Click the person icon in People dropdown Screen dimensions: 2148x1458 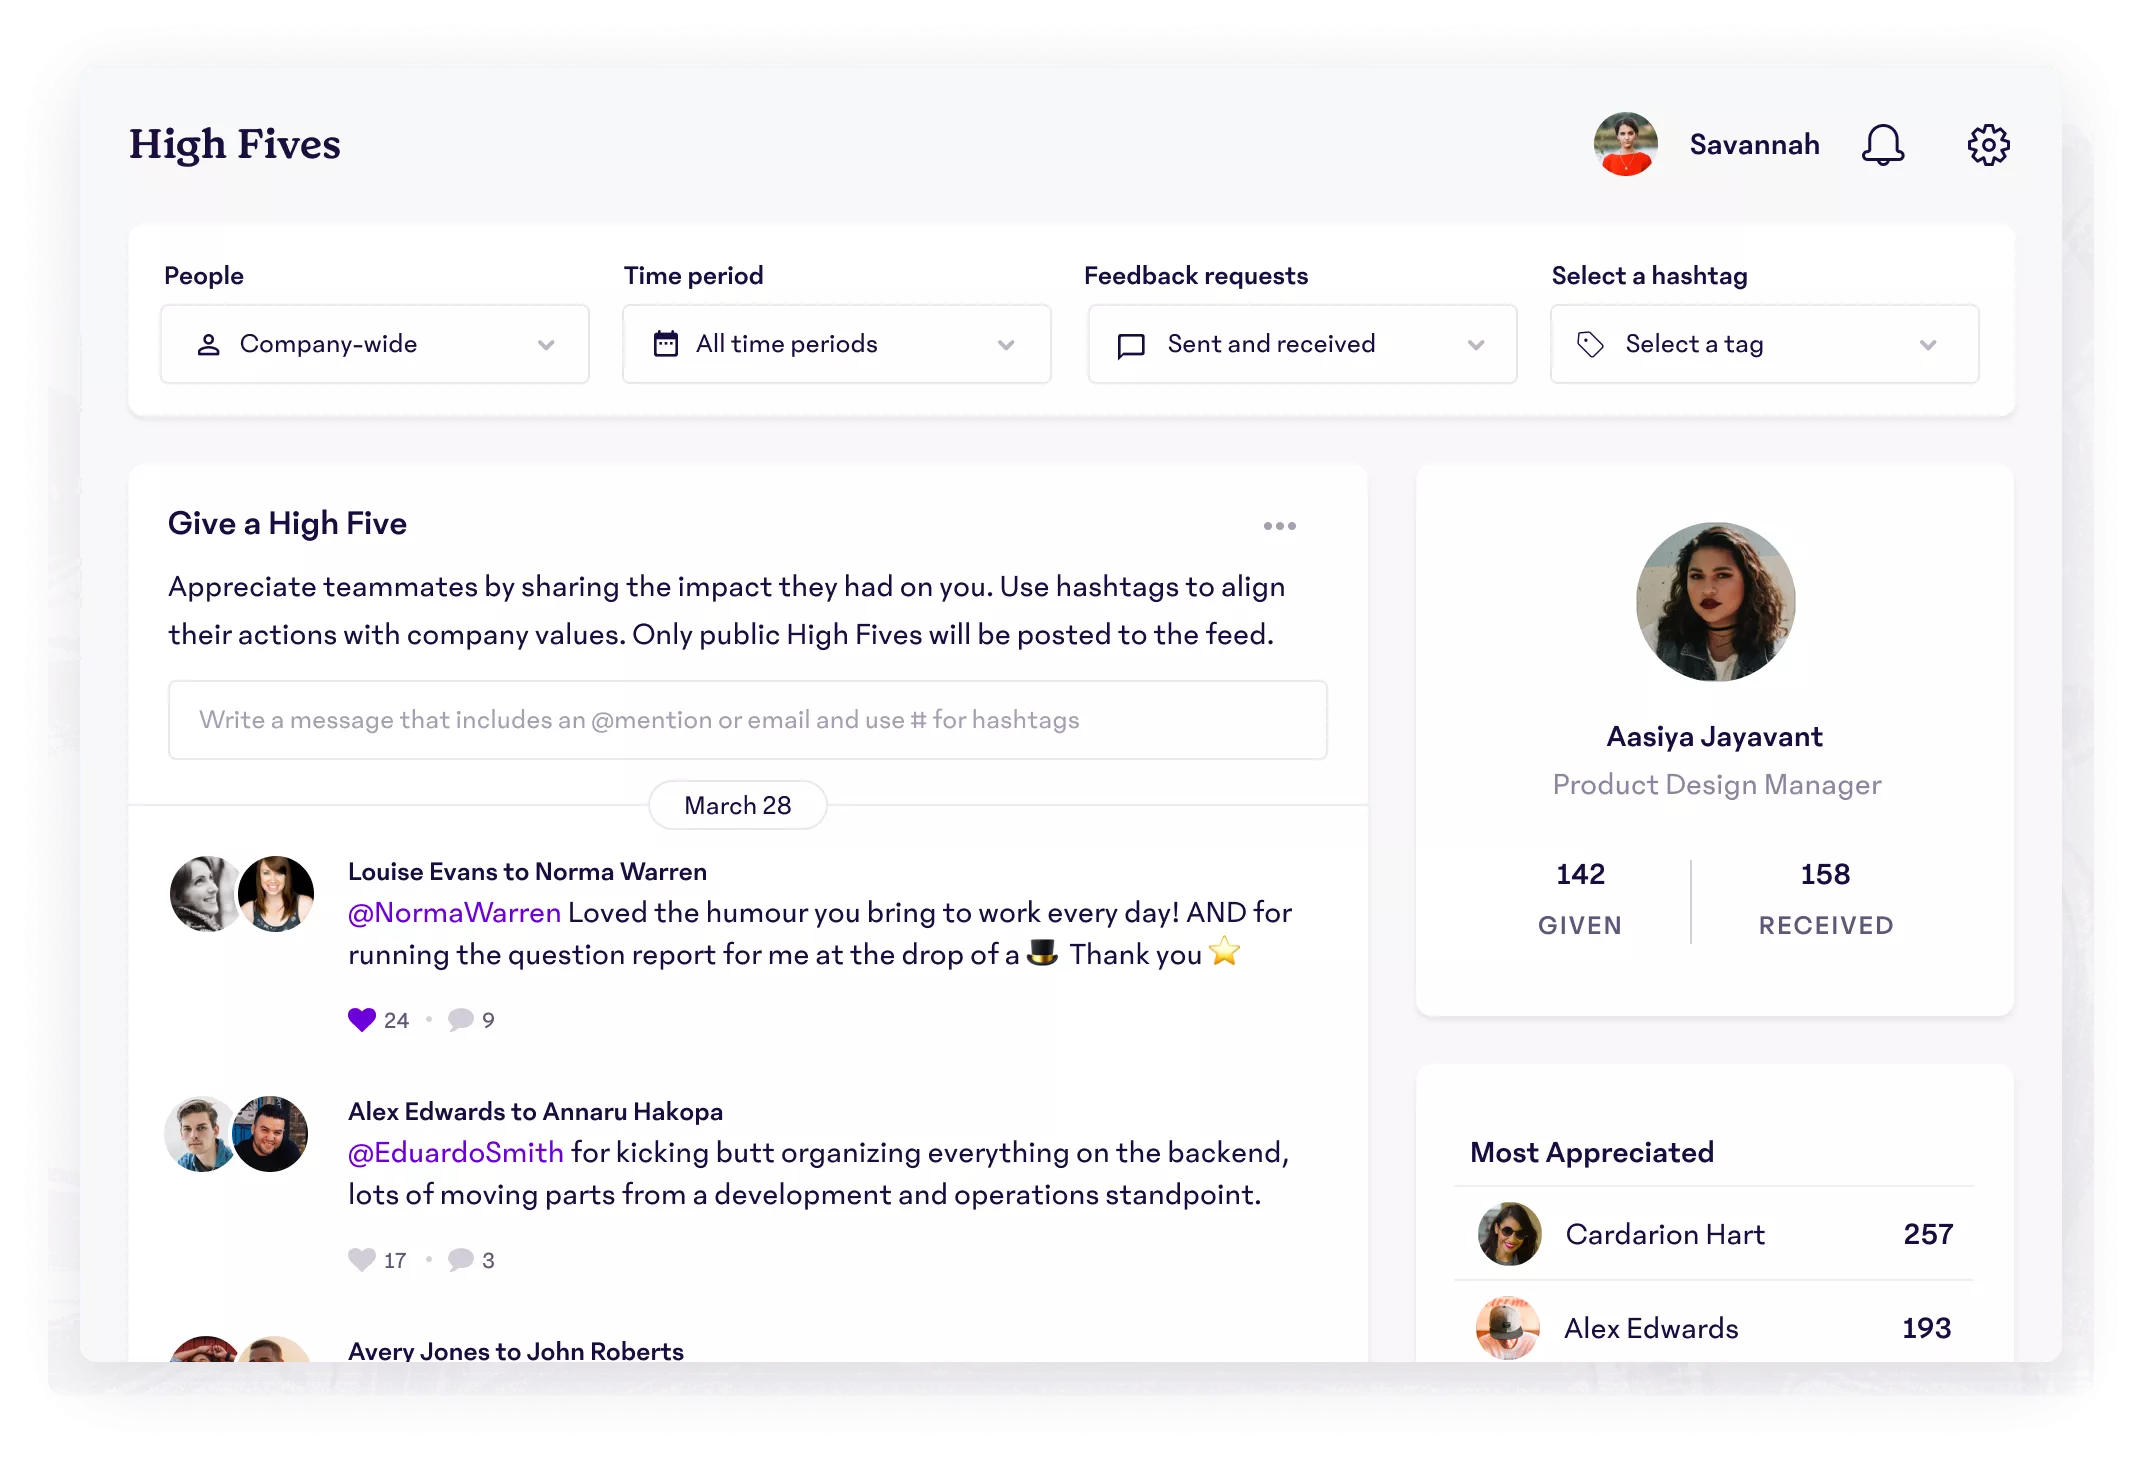coord(208,343)
